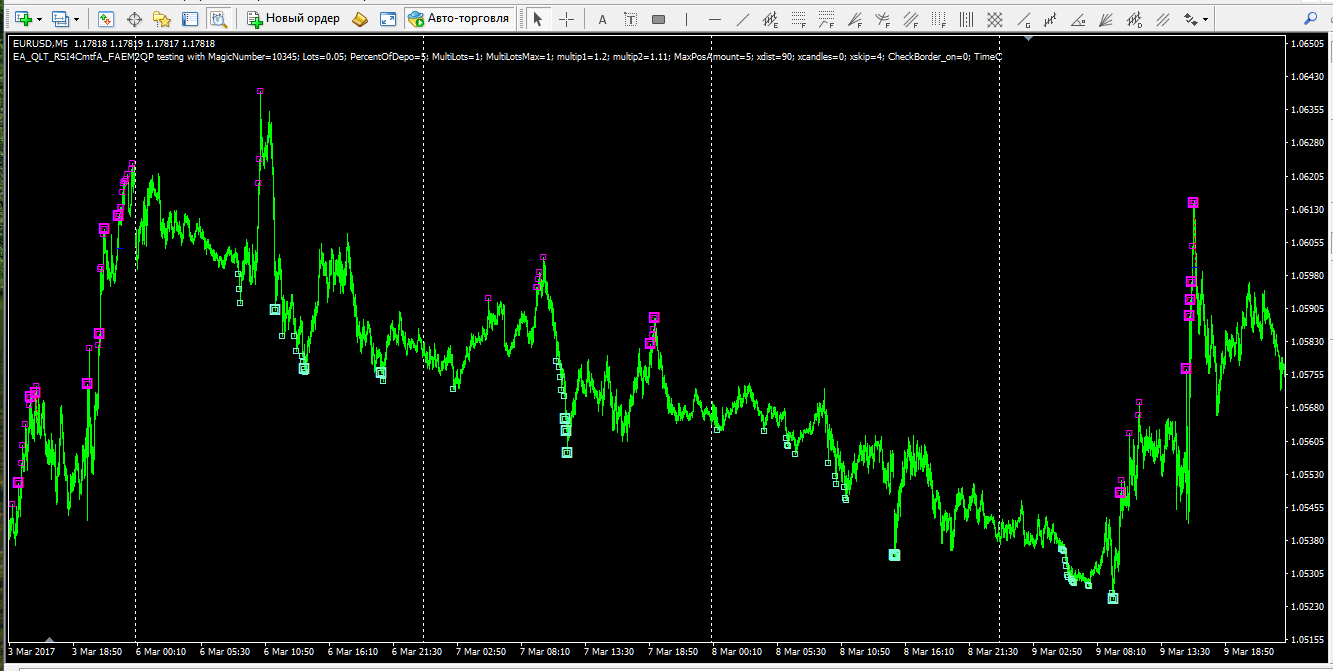Open the chart profiles icon

click(x=60, y=18)
